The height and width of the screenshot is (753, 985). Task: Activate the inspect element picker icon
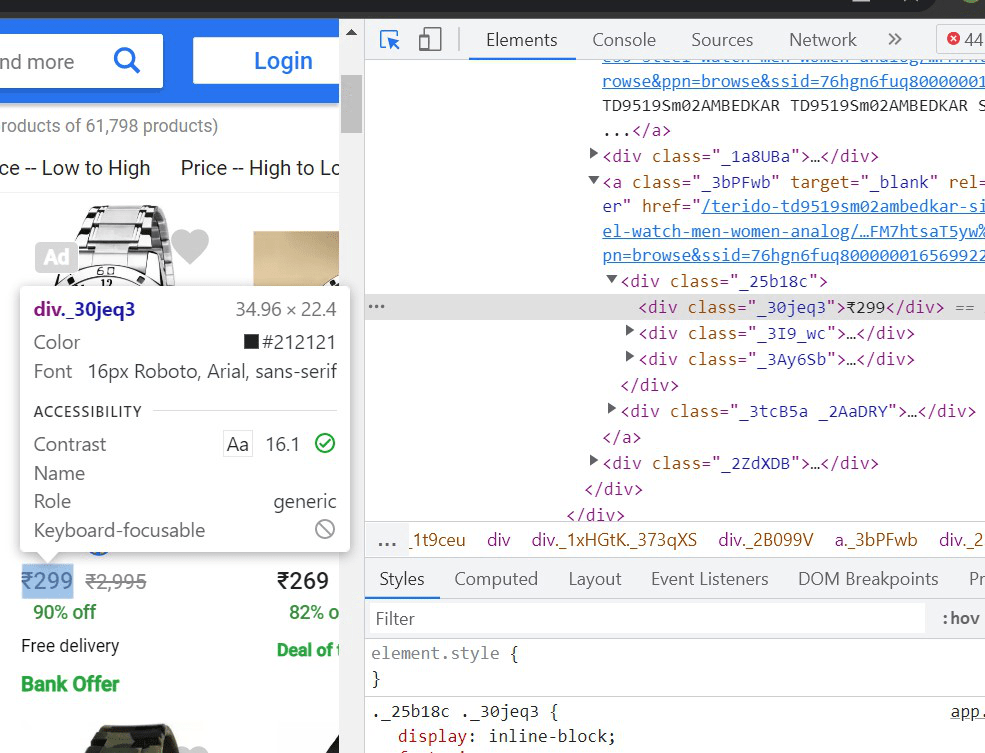coord(389,40)
